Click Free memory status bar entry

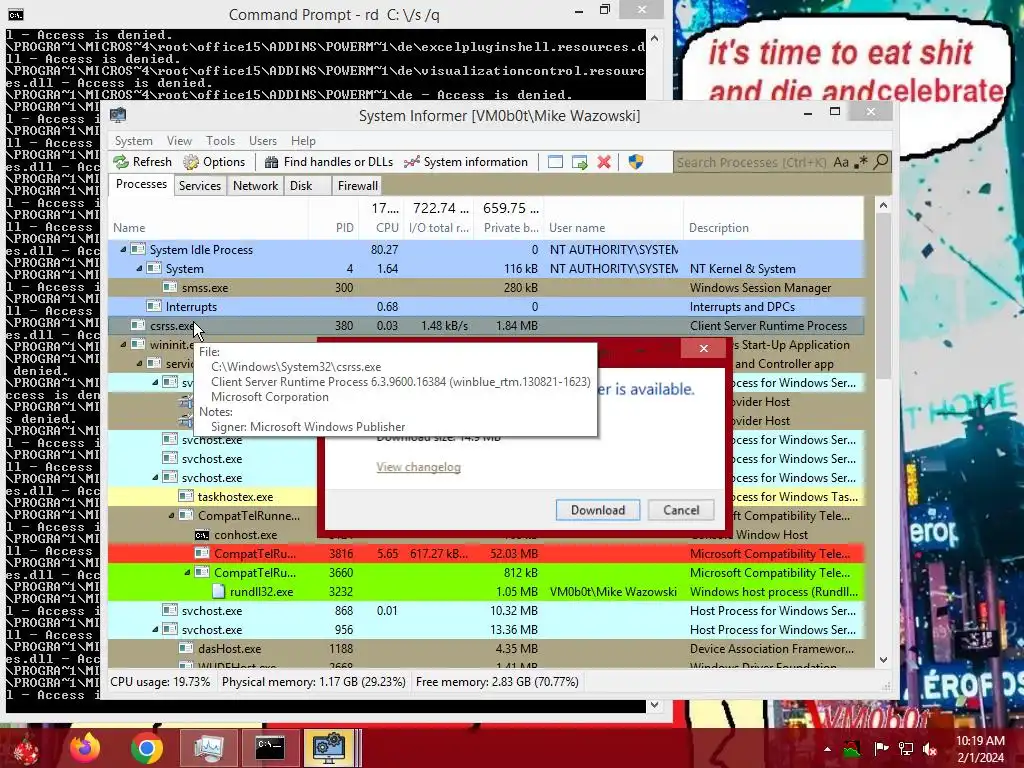497,682
